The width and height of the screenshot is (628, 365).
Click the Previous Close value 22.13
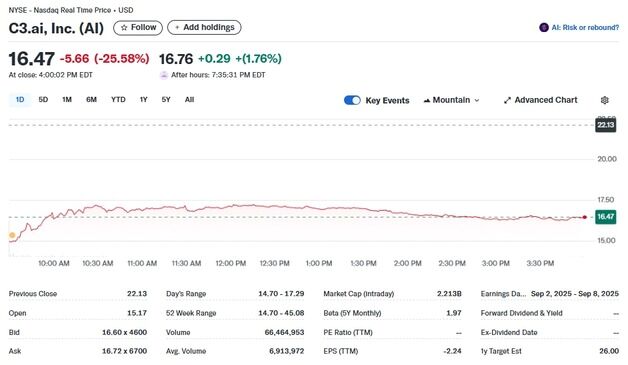coord(137,294)
